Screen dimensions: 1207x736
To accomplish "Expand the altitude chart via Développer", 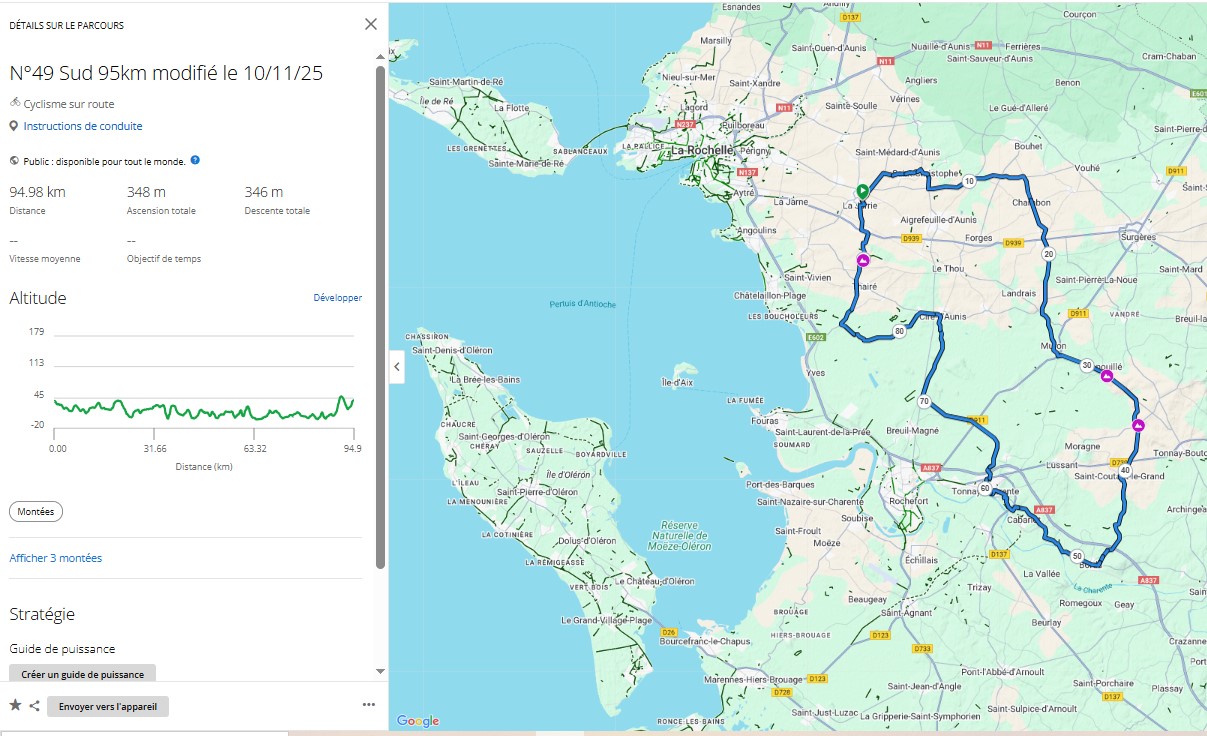I will point(337,298).
